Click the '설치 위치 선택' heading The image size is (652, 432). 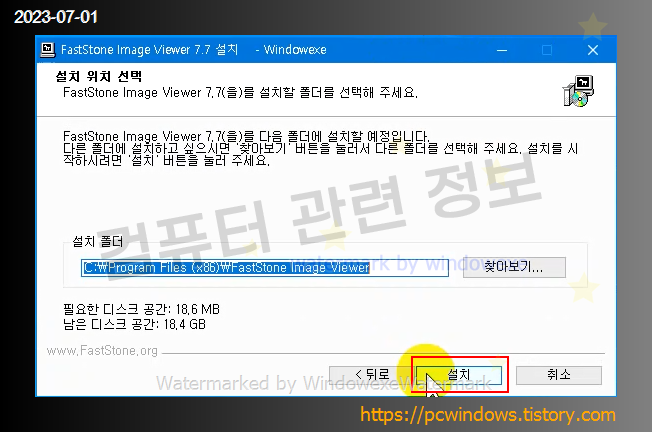point(99,77)
